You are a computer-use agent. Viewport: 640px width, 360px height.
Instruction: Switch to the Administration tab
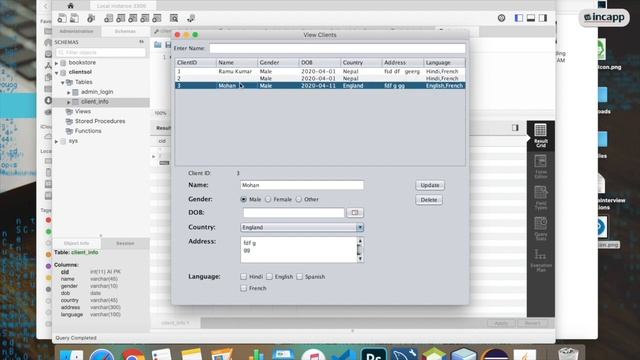point(76,31)
